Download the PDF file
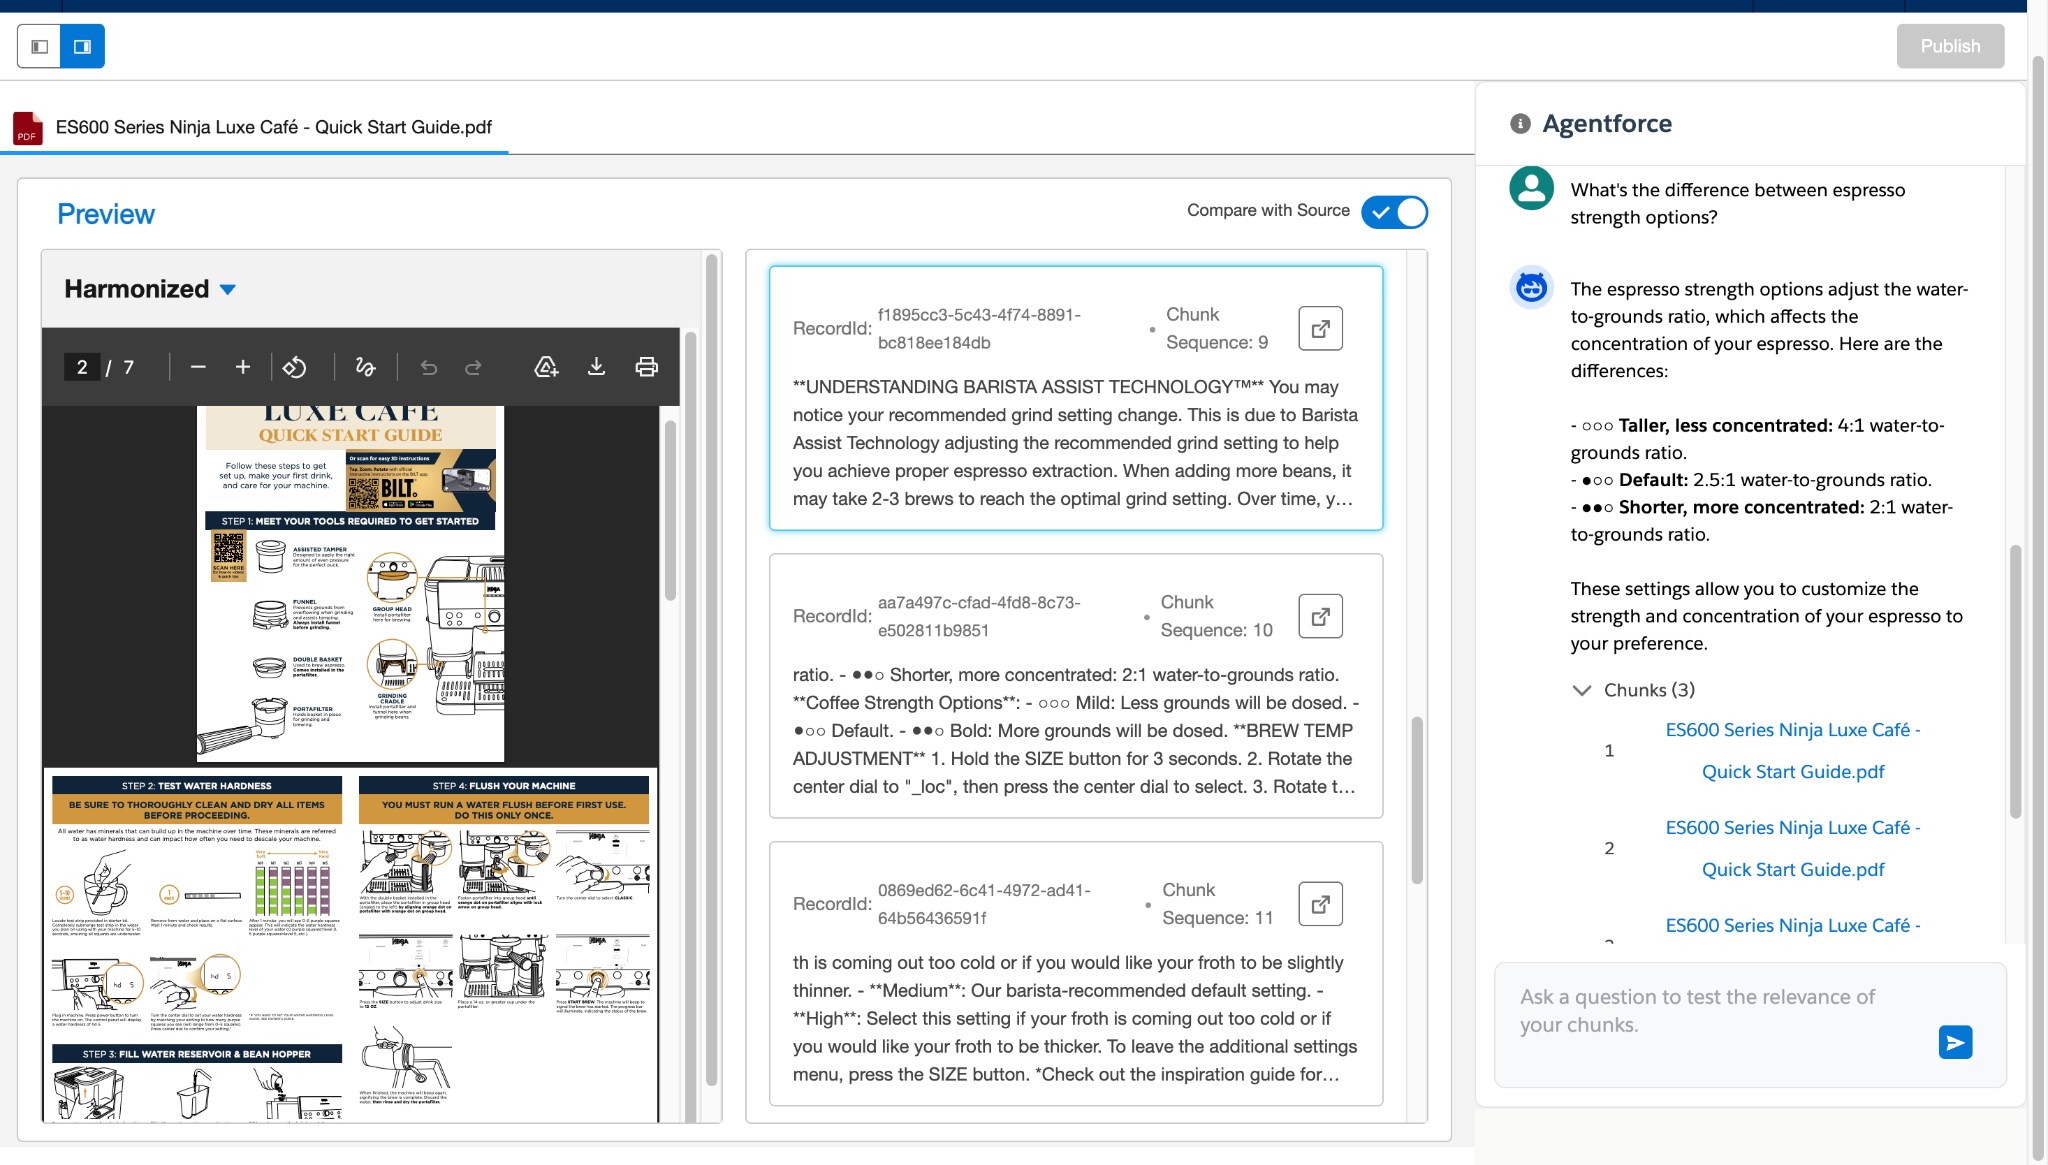This screenshot has width=2048, height=1165. 596,367
